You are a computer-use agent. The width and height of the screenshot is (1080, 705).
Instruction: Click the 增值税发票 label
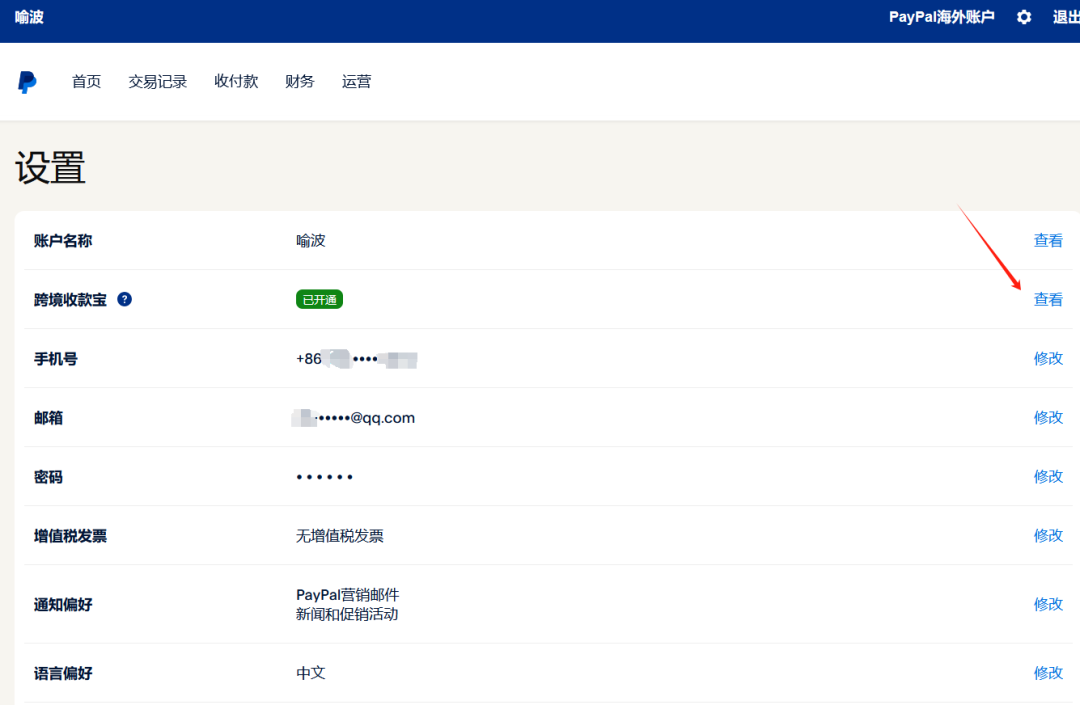(x=70, y=536)
